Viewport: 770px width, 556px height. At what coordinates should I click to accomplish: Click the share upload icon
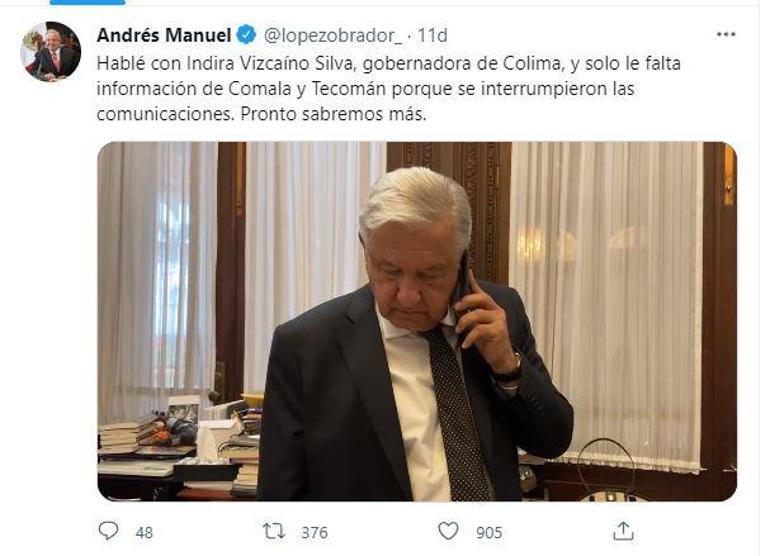623,531
